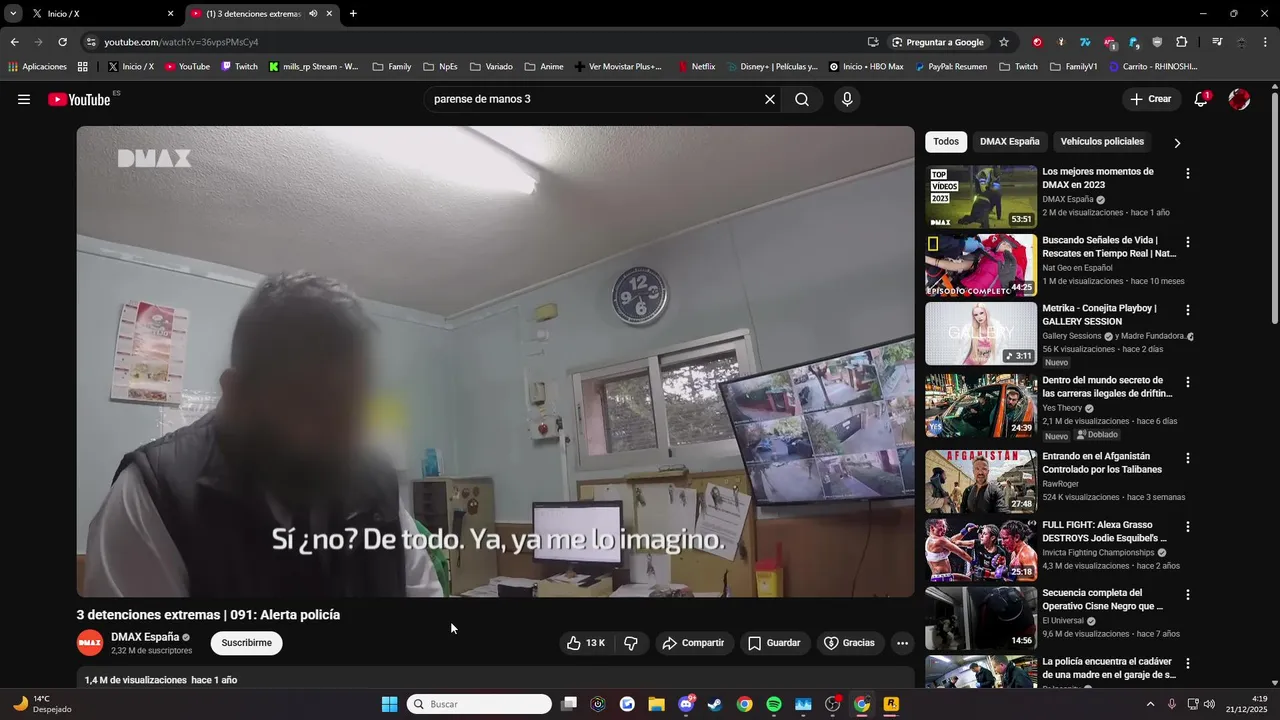This screenshot has height=720, width=1280.
Task: Click the browser address bar URL
Action: [181, 42]
